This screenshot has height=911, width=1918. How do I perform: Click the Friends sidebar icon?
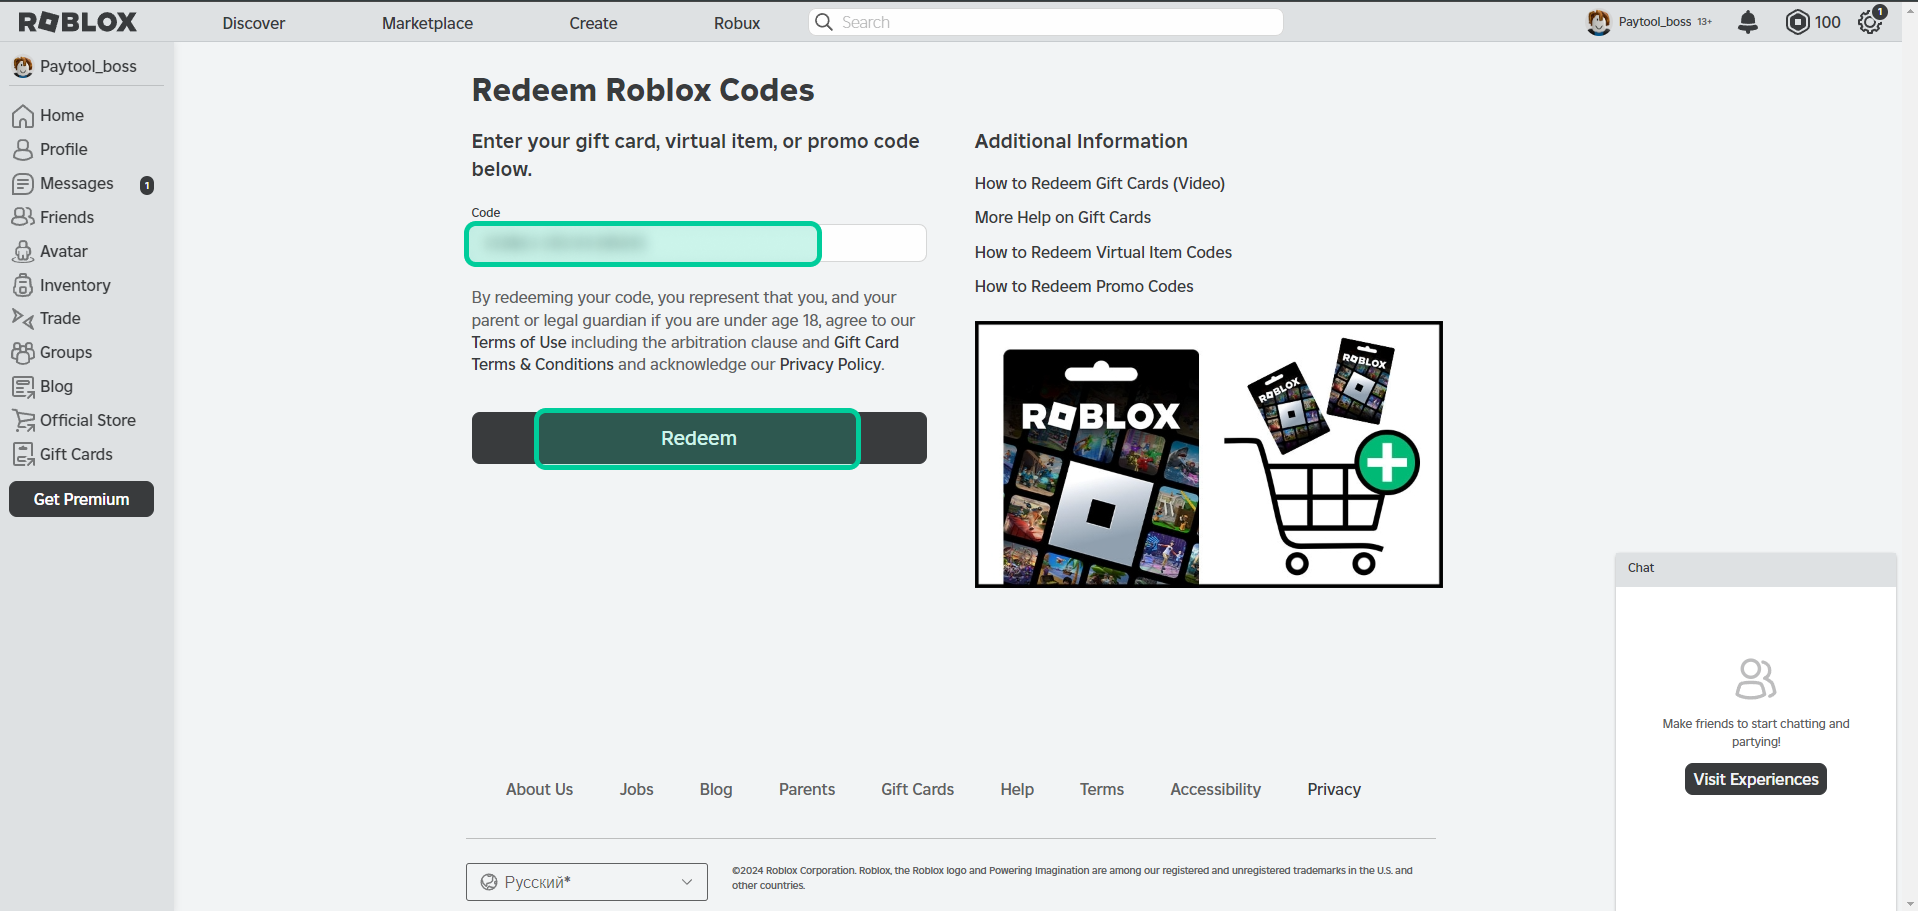23,217
